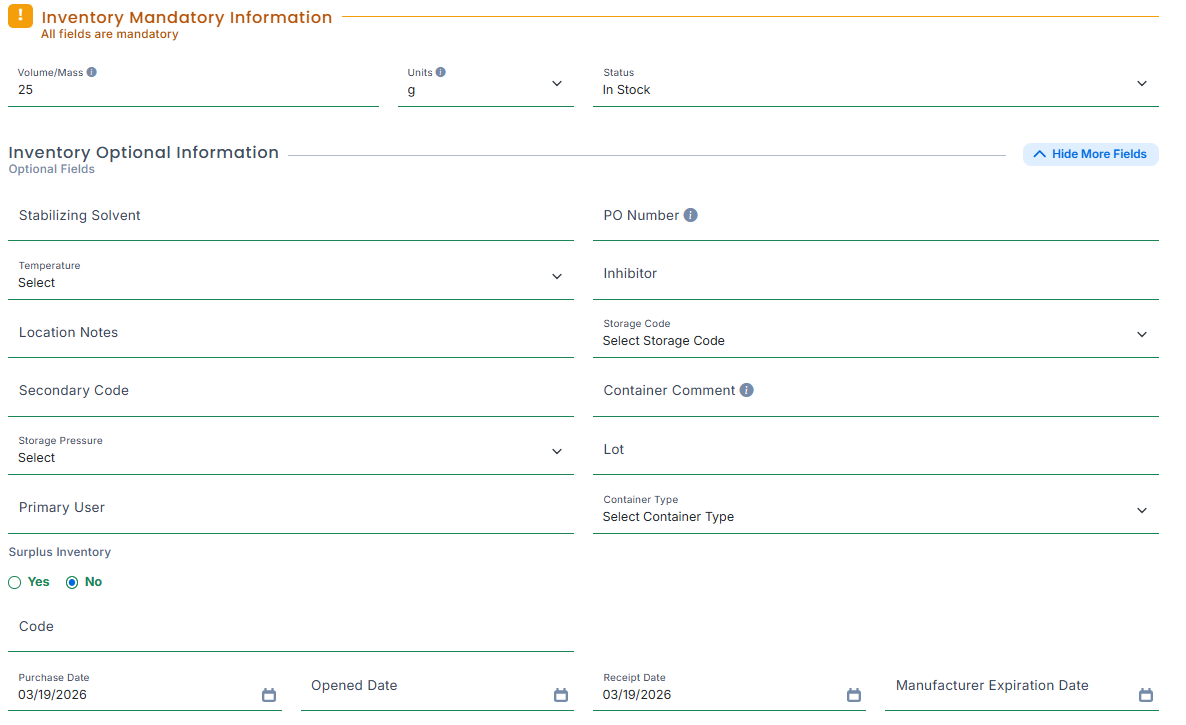The image size is (1186, 725).
Task: Open the Units dropdown
Action: (x=486, y=83)
